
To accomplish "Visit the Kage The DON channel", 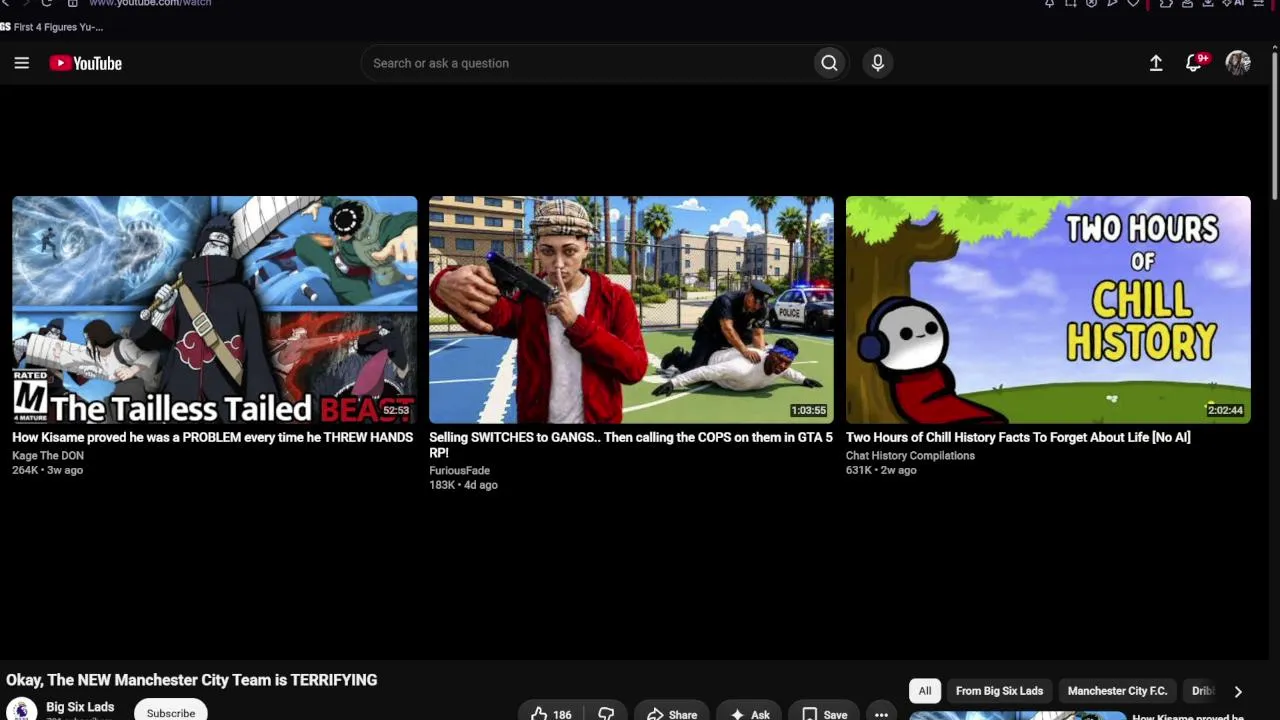I will (48, 455).
